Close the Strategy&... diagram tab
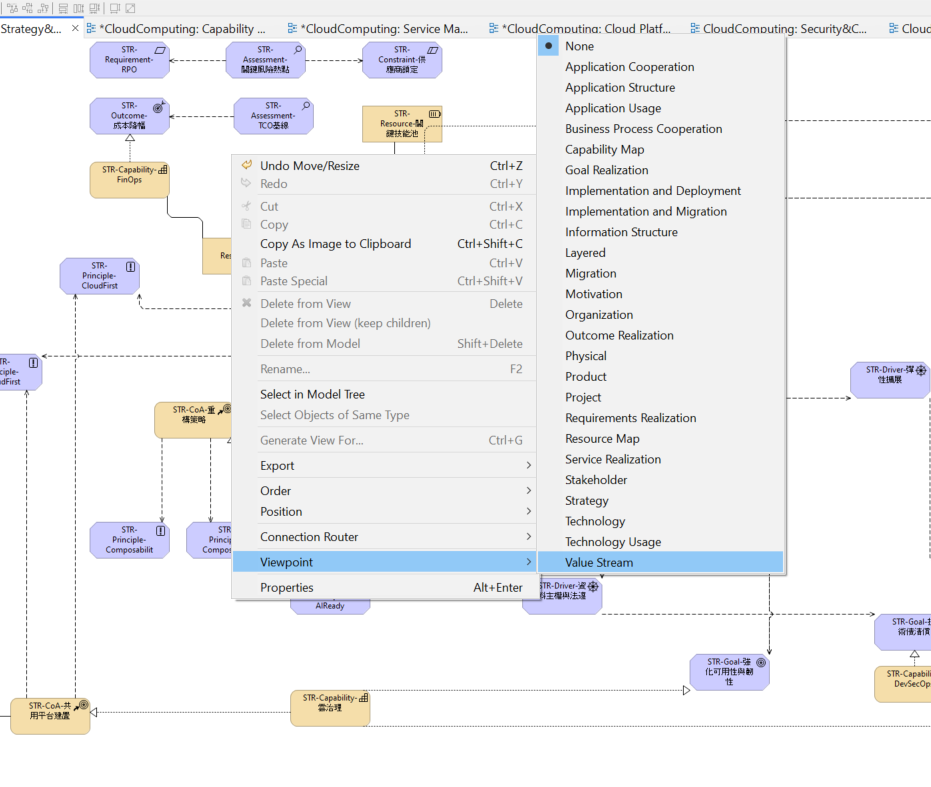This screenshot has height=787, width=931. [x=75, y=28]
